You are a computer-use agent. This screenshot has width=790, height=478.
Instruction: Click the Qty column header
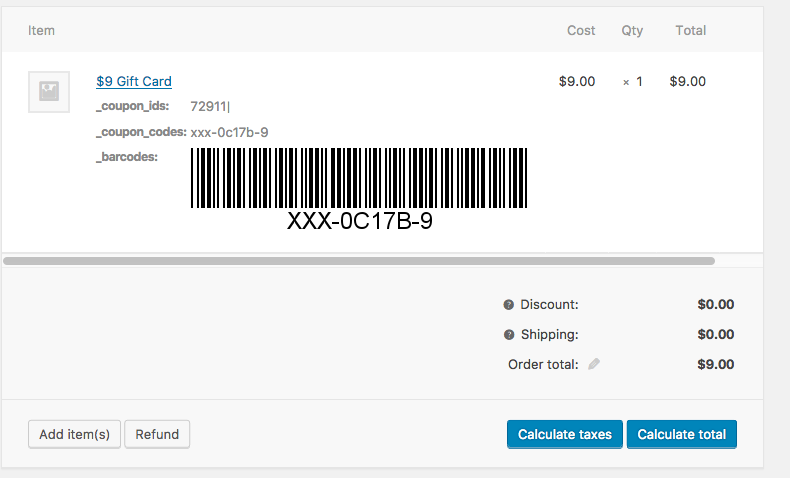click(x=632, y=31)
